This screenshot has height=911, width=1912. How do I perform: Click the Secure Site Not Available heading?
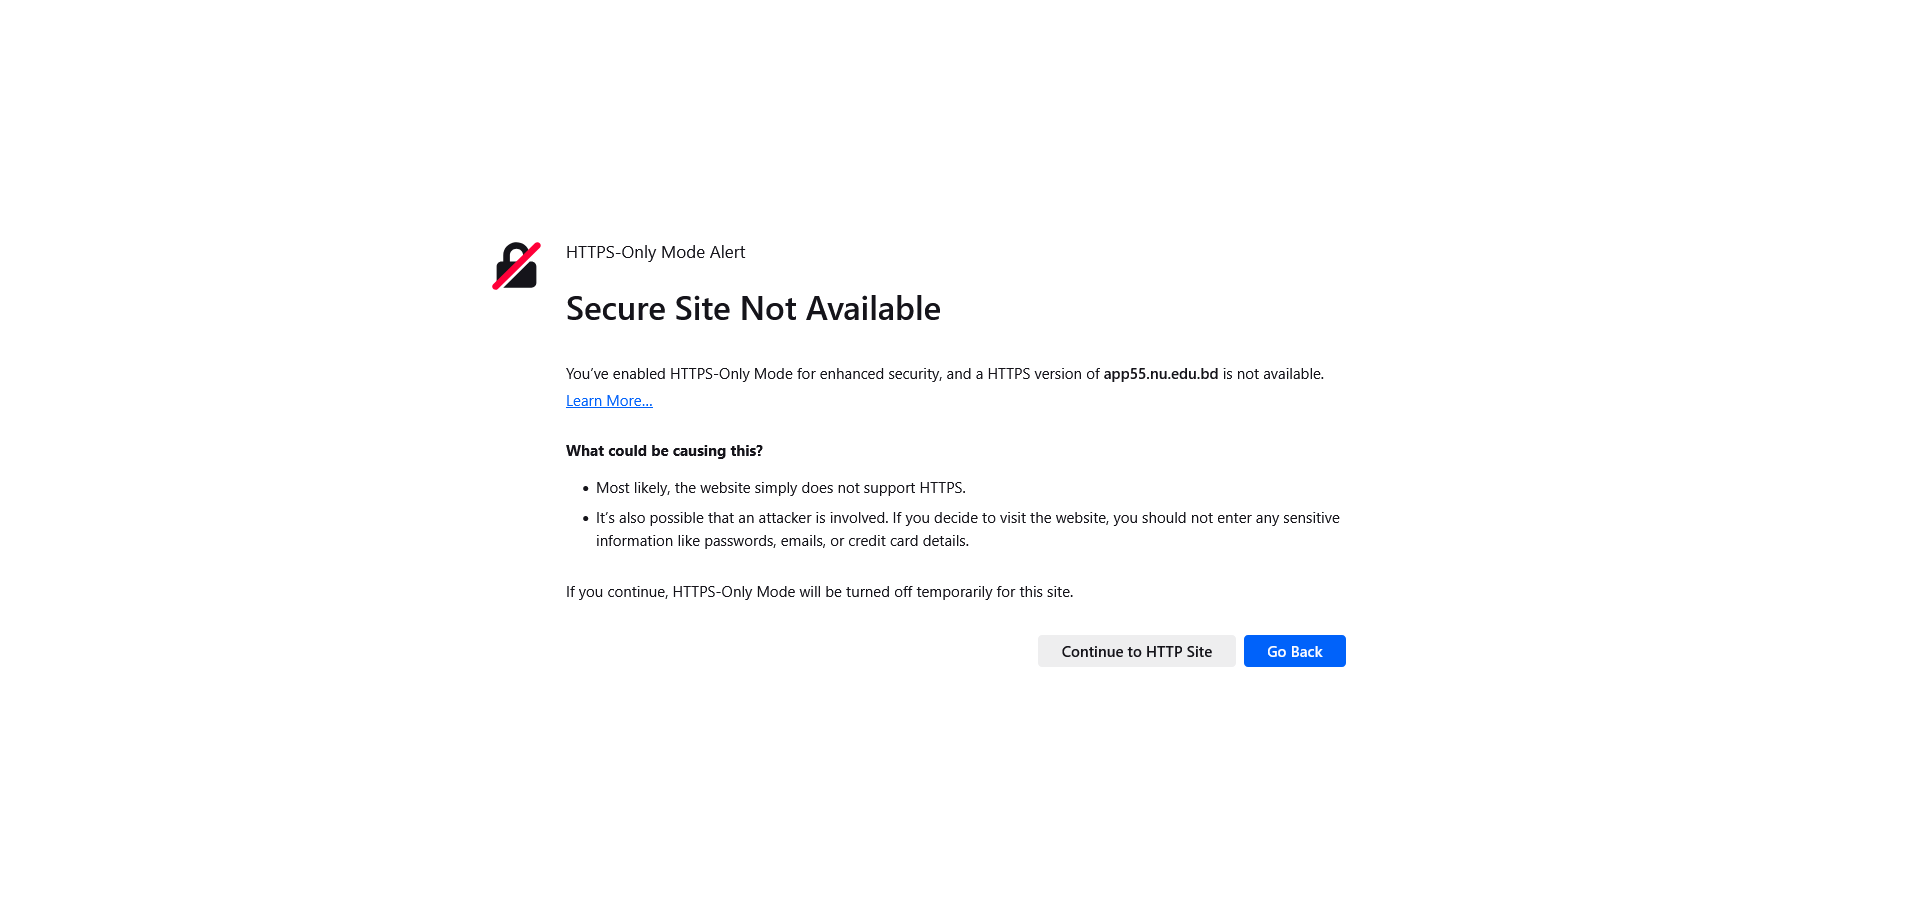tap(753, 308)
